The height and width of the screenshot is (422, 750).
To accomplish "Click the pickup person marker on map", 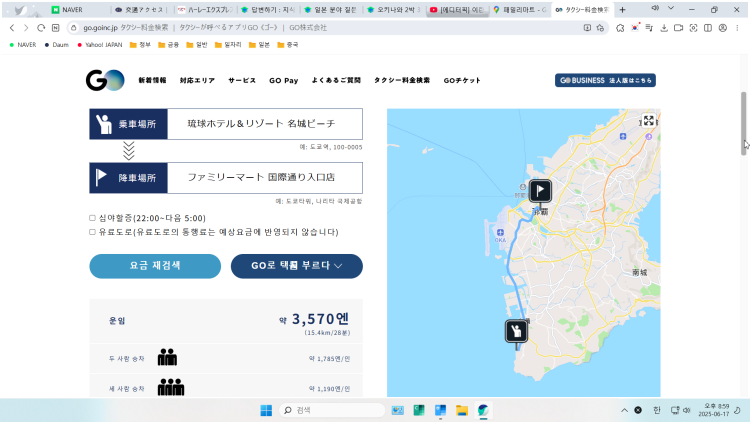I will click(516, 331).
